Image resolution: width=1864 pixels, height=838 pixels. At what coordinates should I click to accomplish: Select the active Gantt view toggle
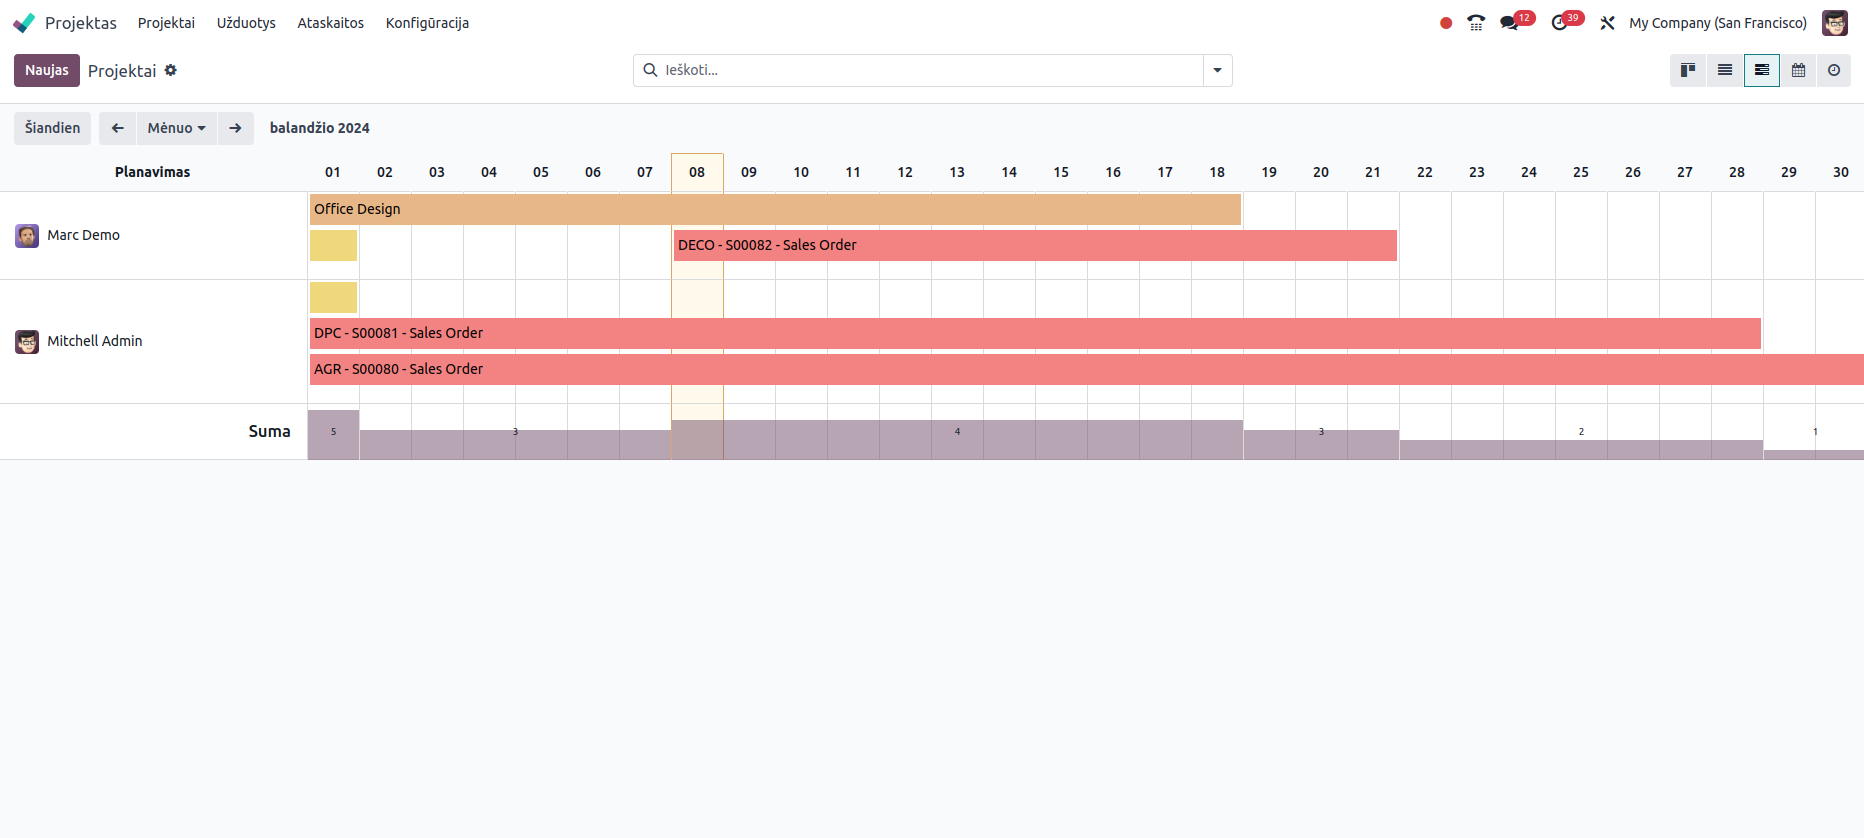pyautogui.click(x=1762, y=70)
